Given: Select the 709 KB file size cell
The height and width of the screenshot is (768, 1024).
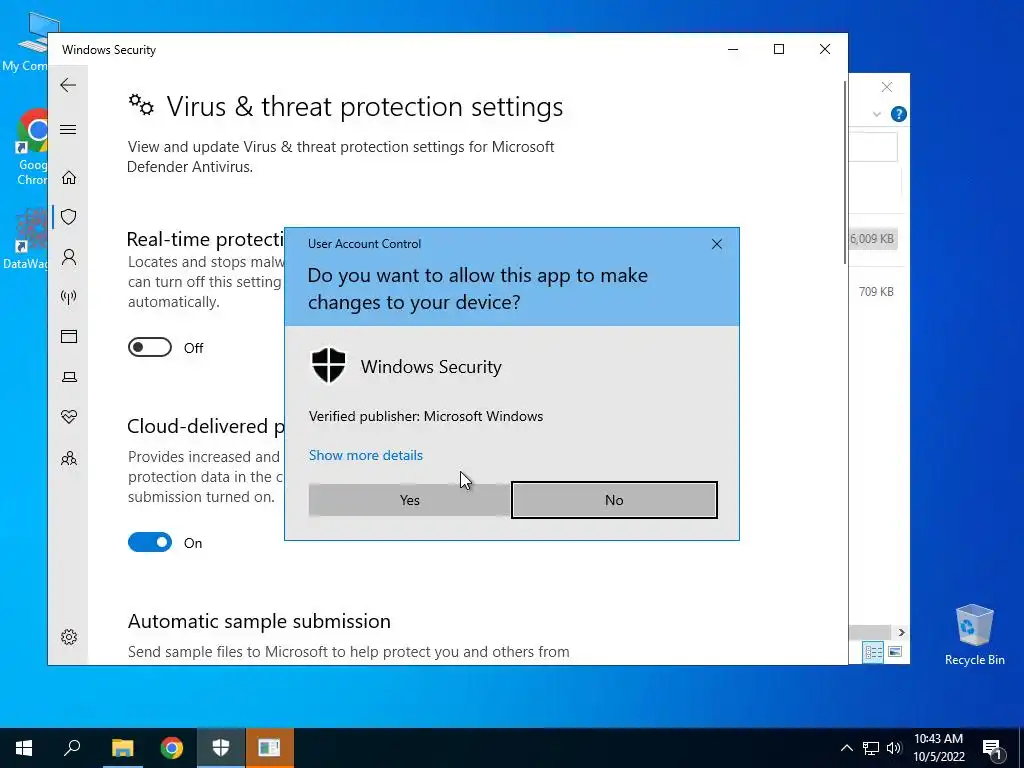Looking at the screenshot, I should tap(876, 291).
